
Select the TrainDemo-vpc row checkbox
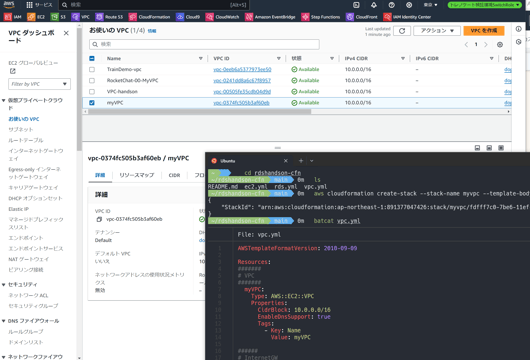point(92,69)
